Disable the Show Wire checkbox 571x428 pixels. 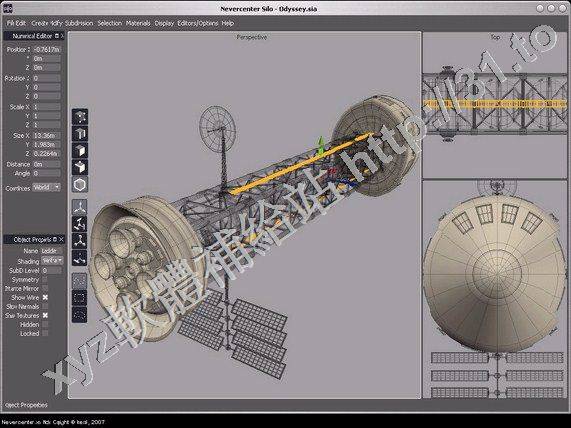pos(45,297)
